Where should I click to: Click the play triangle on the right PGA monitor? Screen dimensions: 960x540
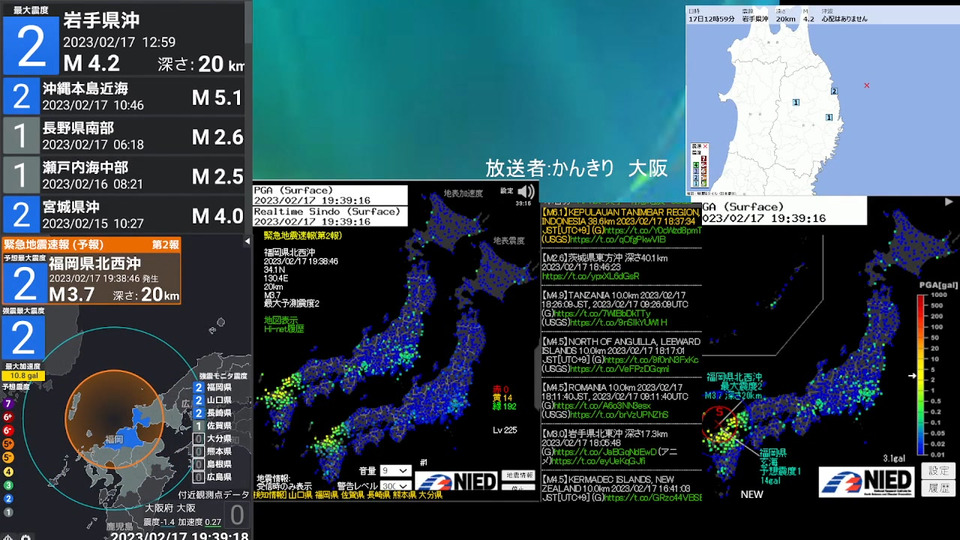pos(948,201)
